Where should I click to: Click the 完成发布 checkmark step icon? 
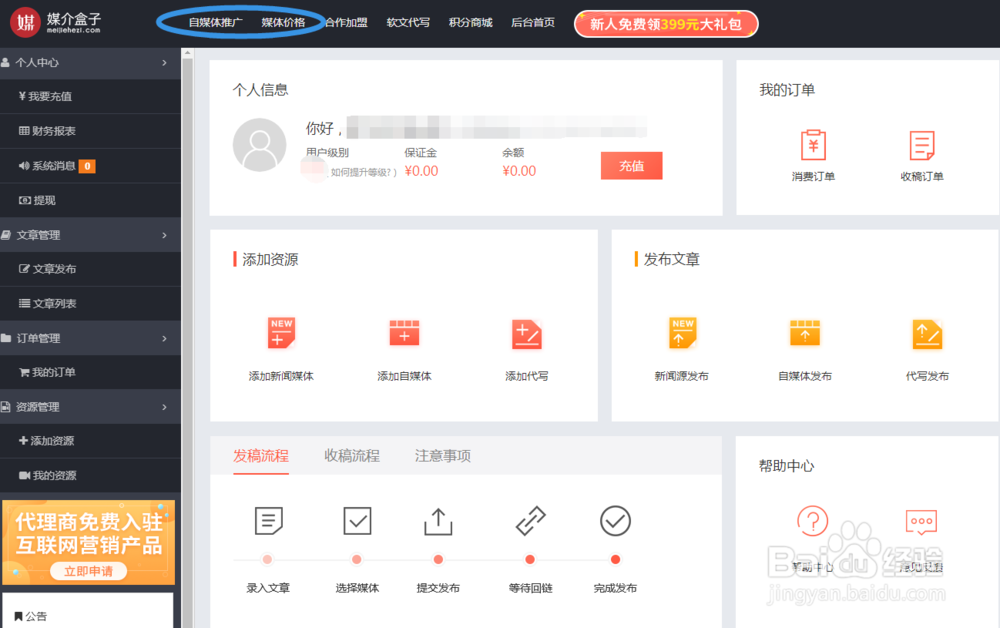point(615,521)
